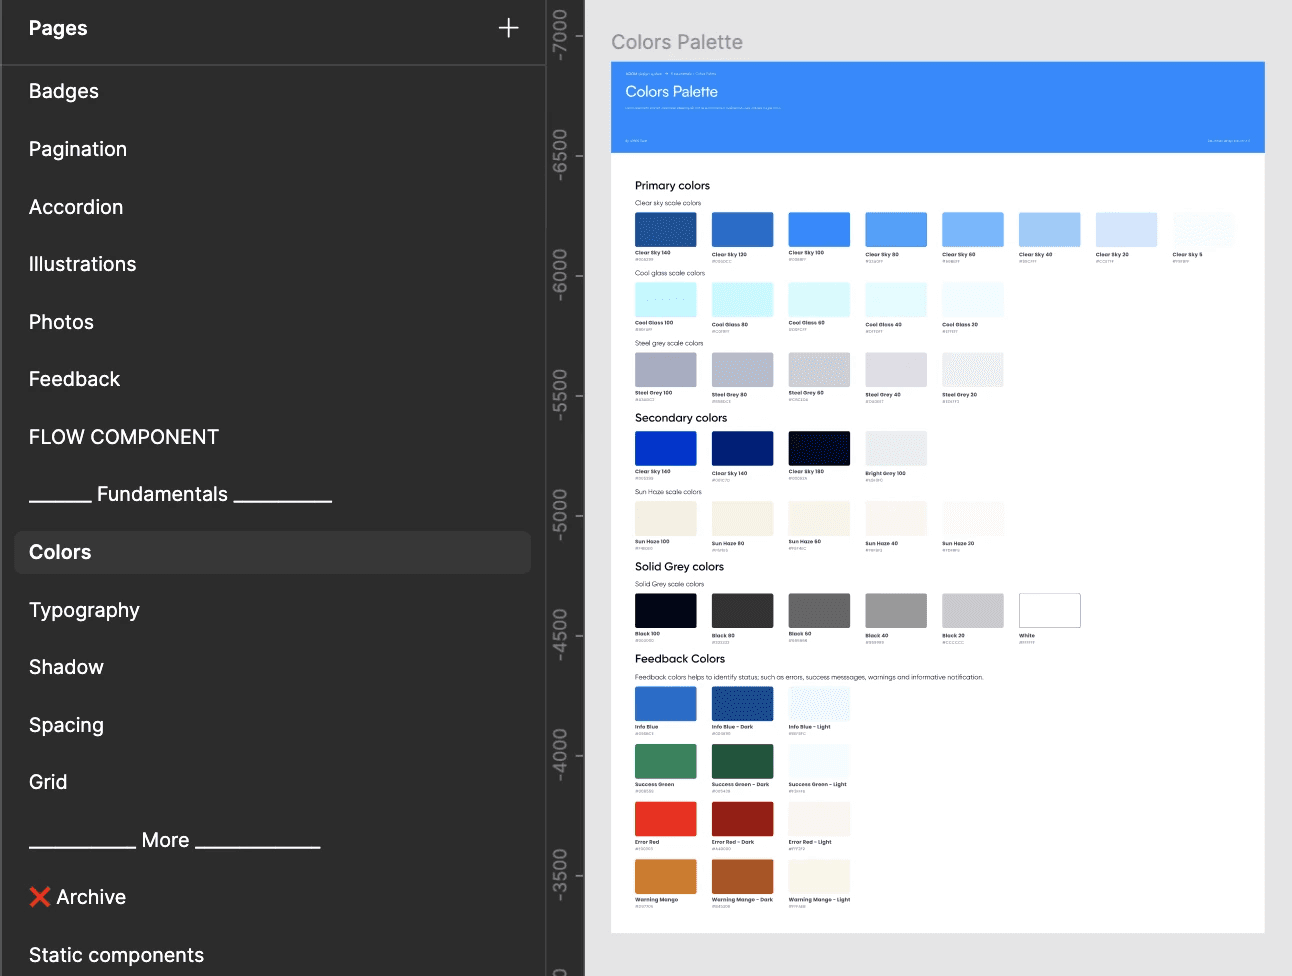The image size is (1292, 976).
Task: Click the Feedback Colors heading
Action: [x=680, y=659]
